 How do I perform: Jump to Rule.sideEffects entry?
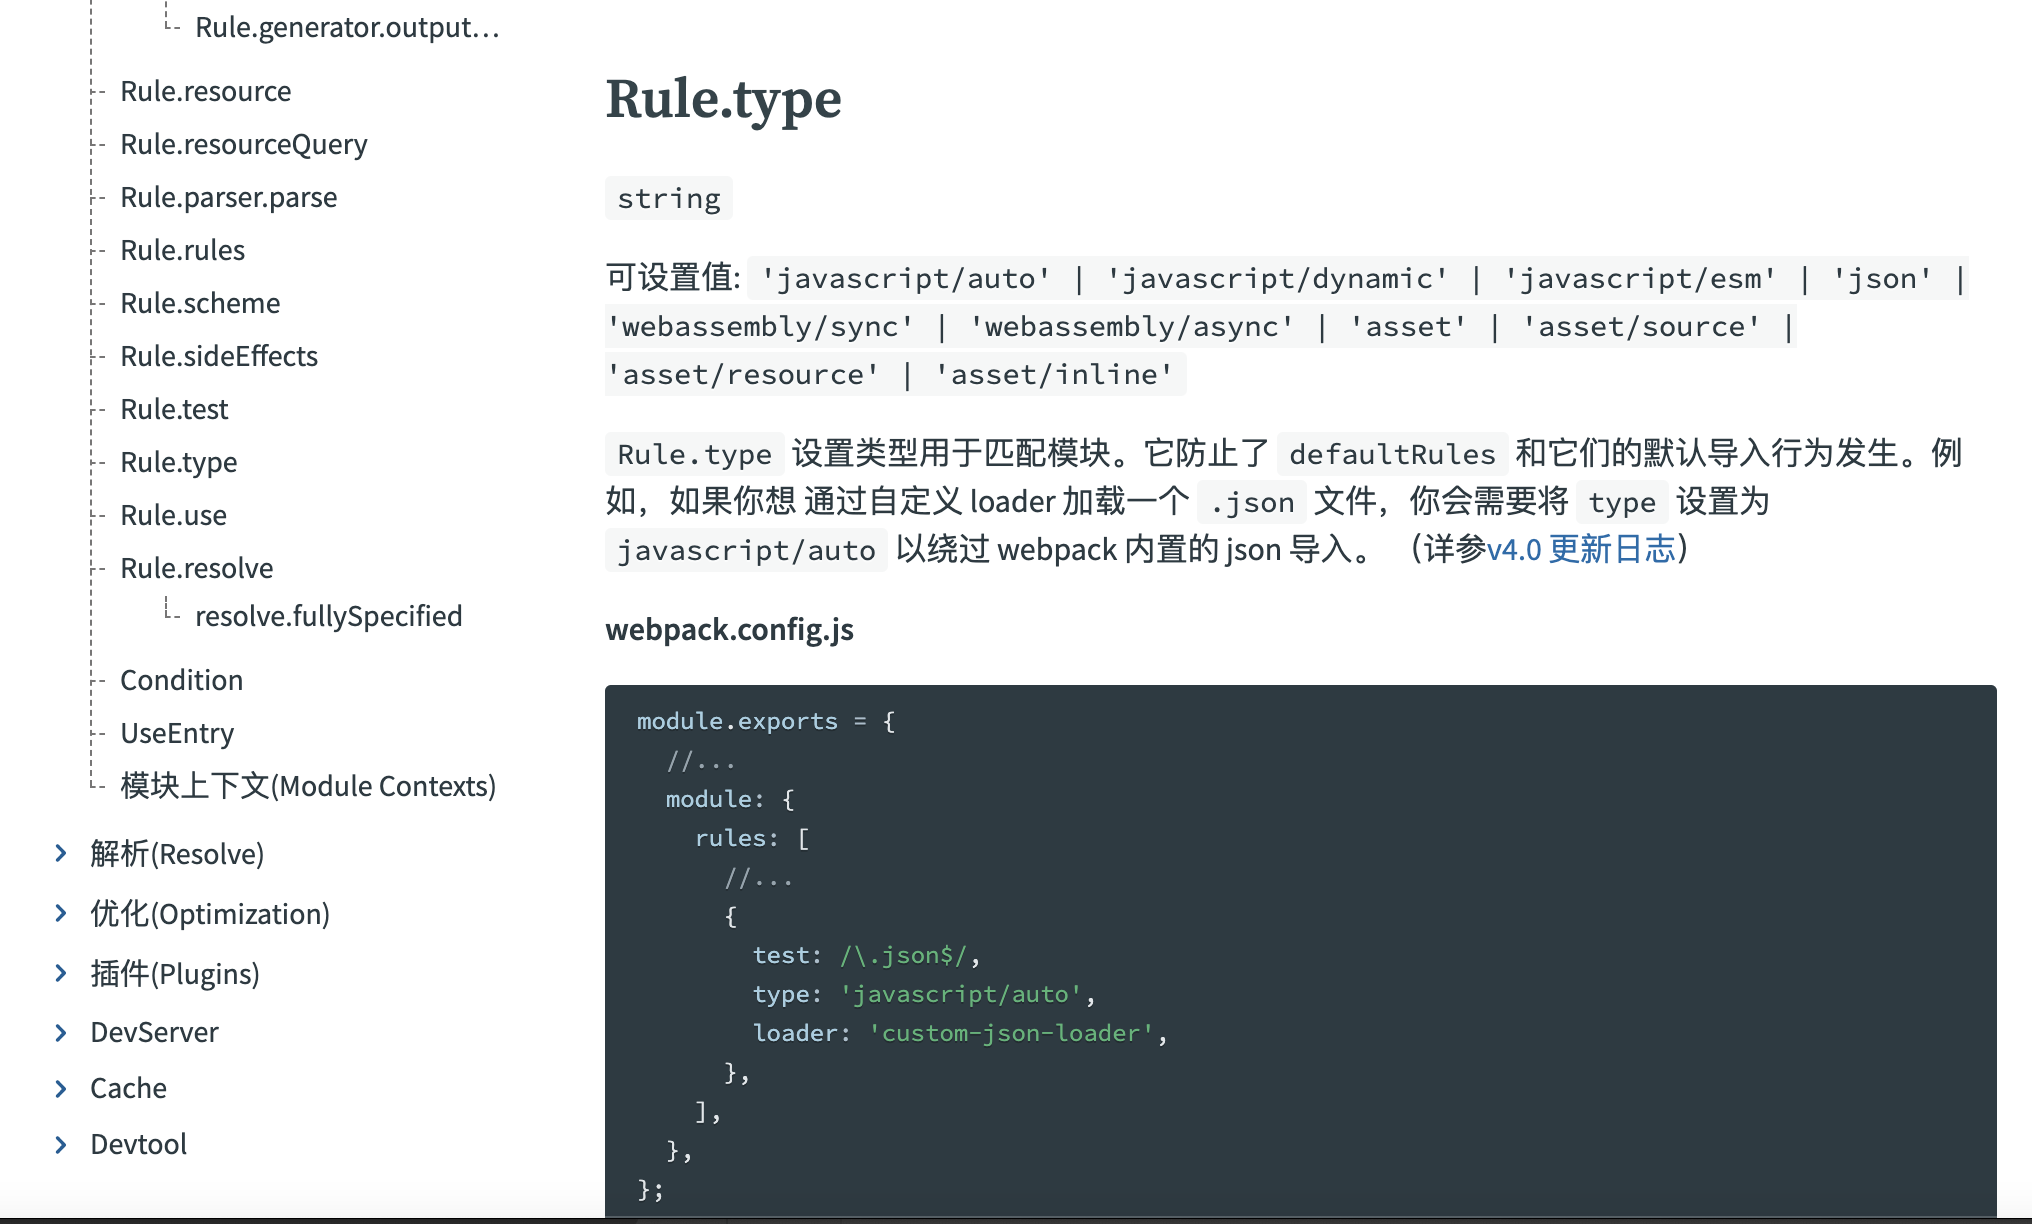218,356
